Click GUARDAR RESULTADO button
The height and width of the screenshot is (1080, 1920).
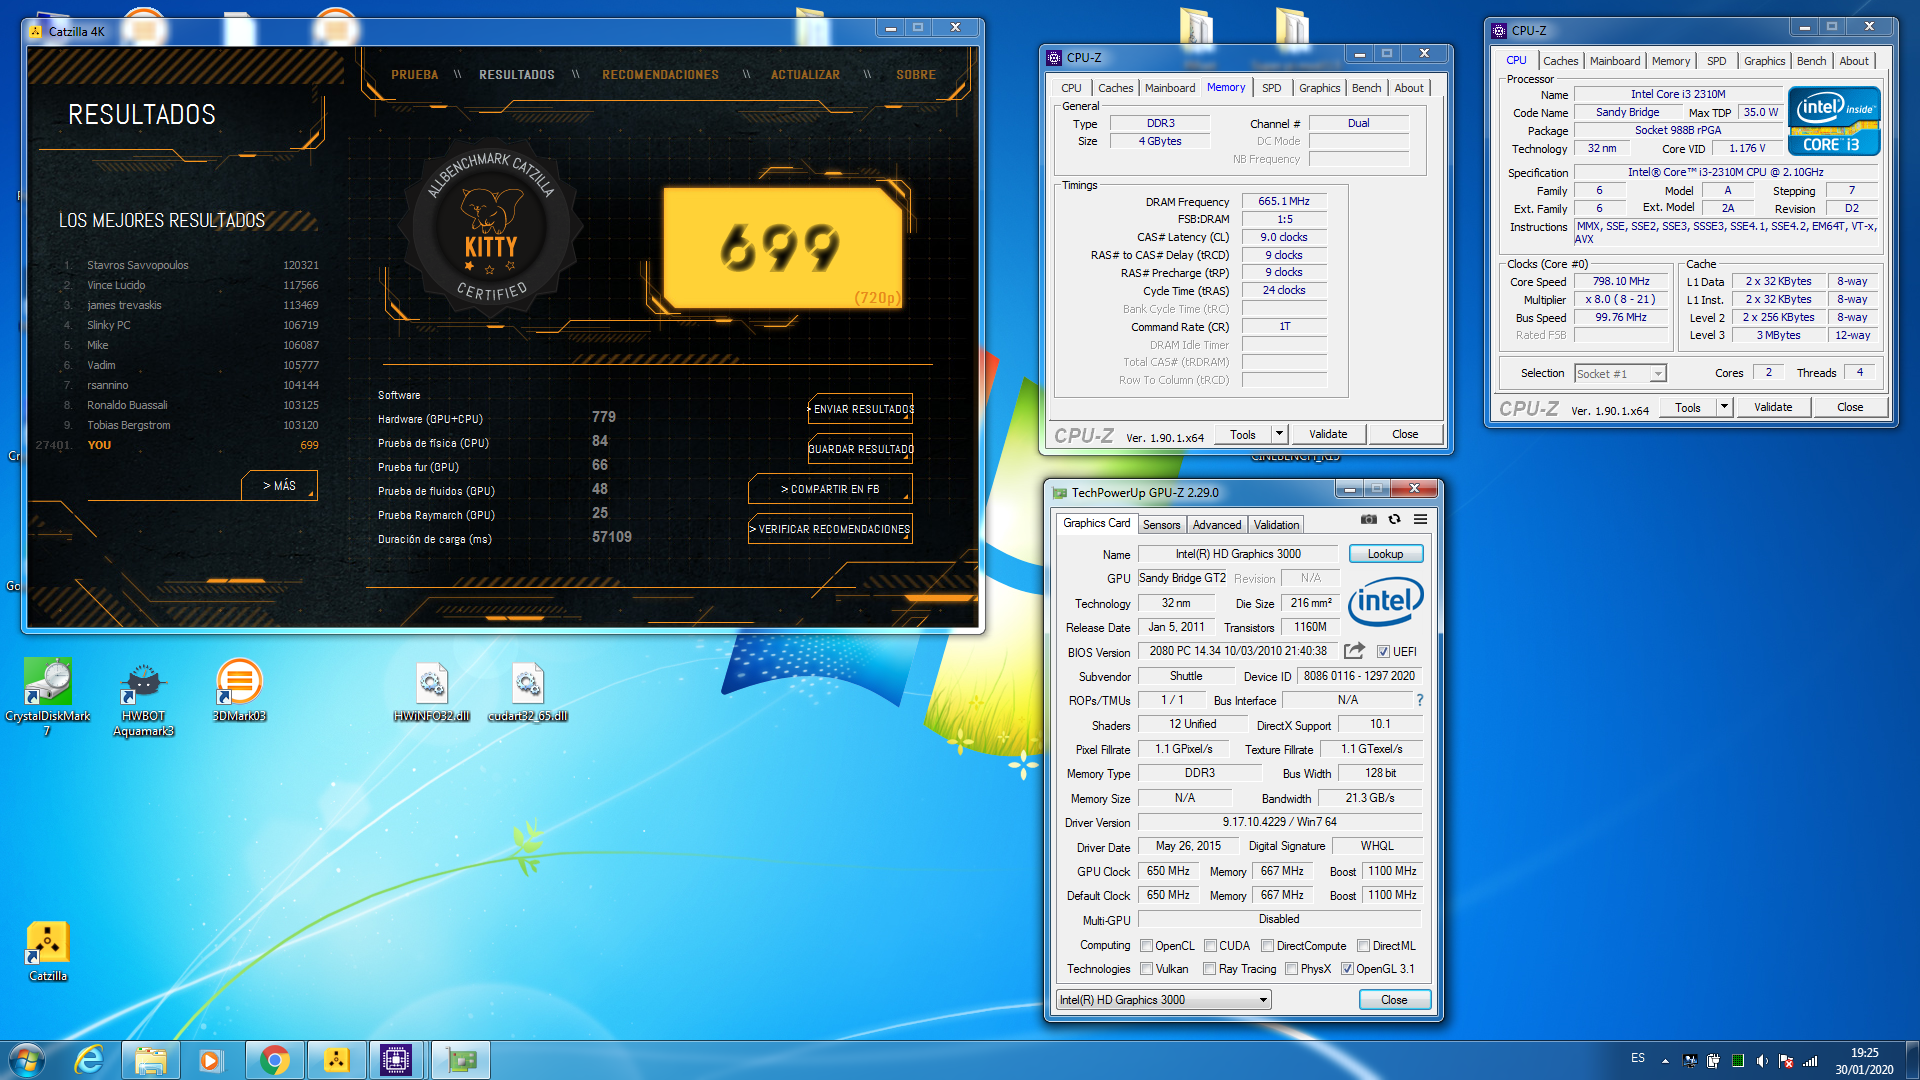(x=861, y=449)
